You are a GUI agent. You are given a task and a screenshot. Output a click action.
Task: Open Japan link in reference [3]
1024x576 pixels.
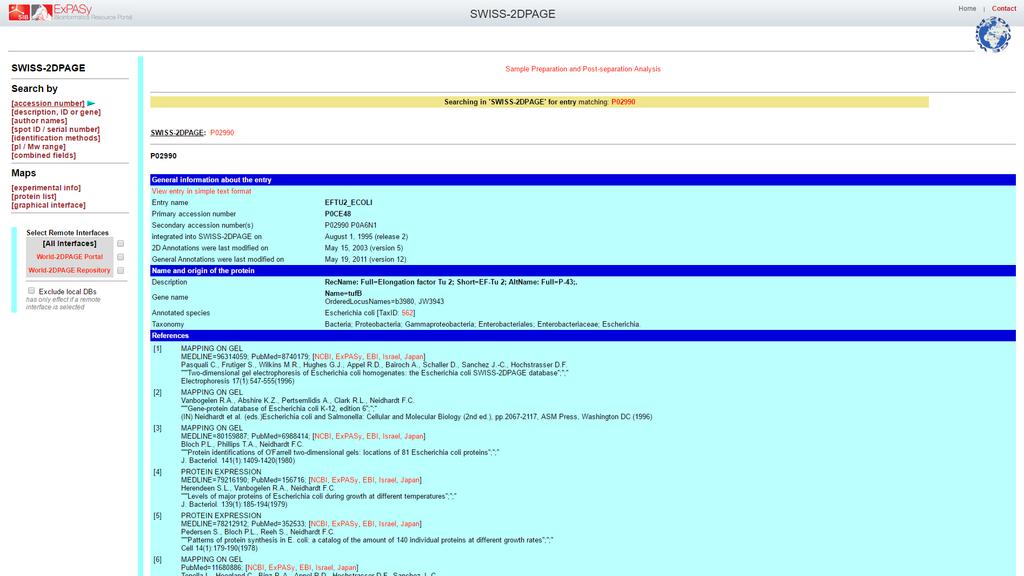click(x=413, y=436)
